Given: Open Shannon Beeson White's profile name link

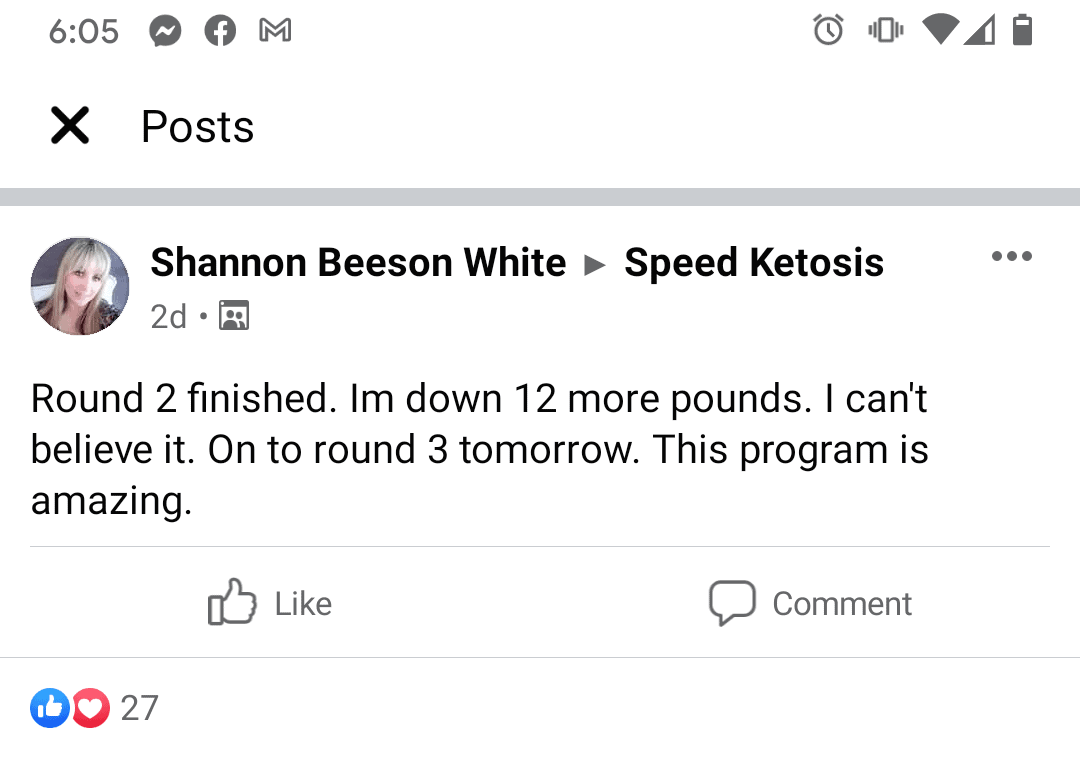Looking at the screenshot, I should (x=358, y=262).
